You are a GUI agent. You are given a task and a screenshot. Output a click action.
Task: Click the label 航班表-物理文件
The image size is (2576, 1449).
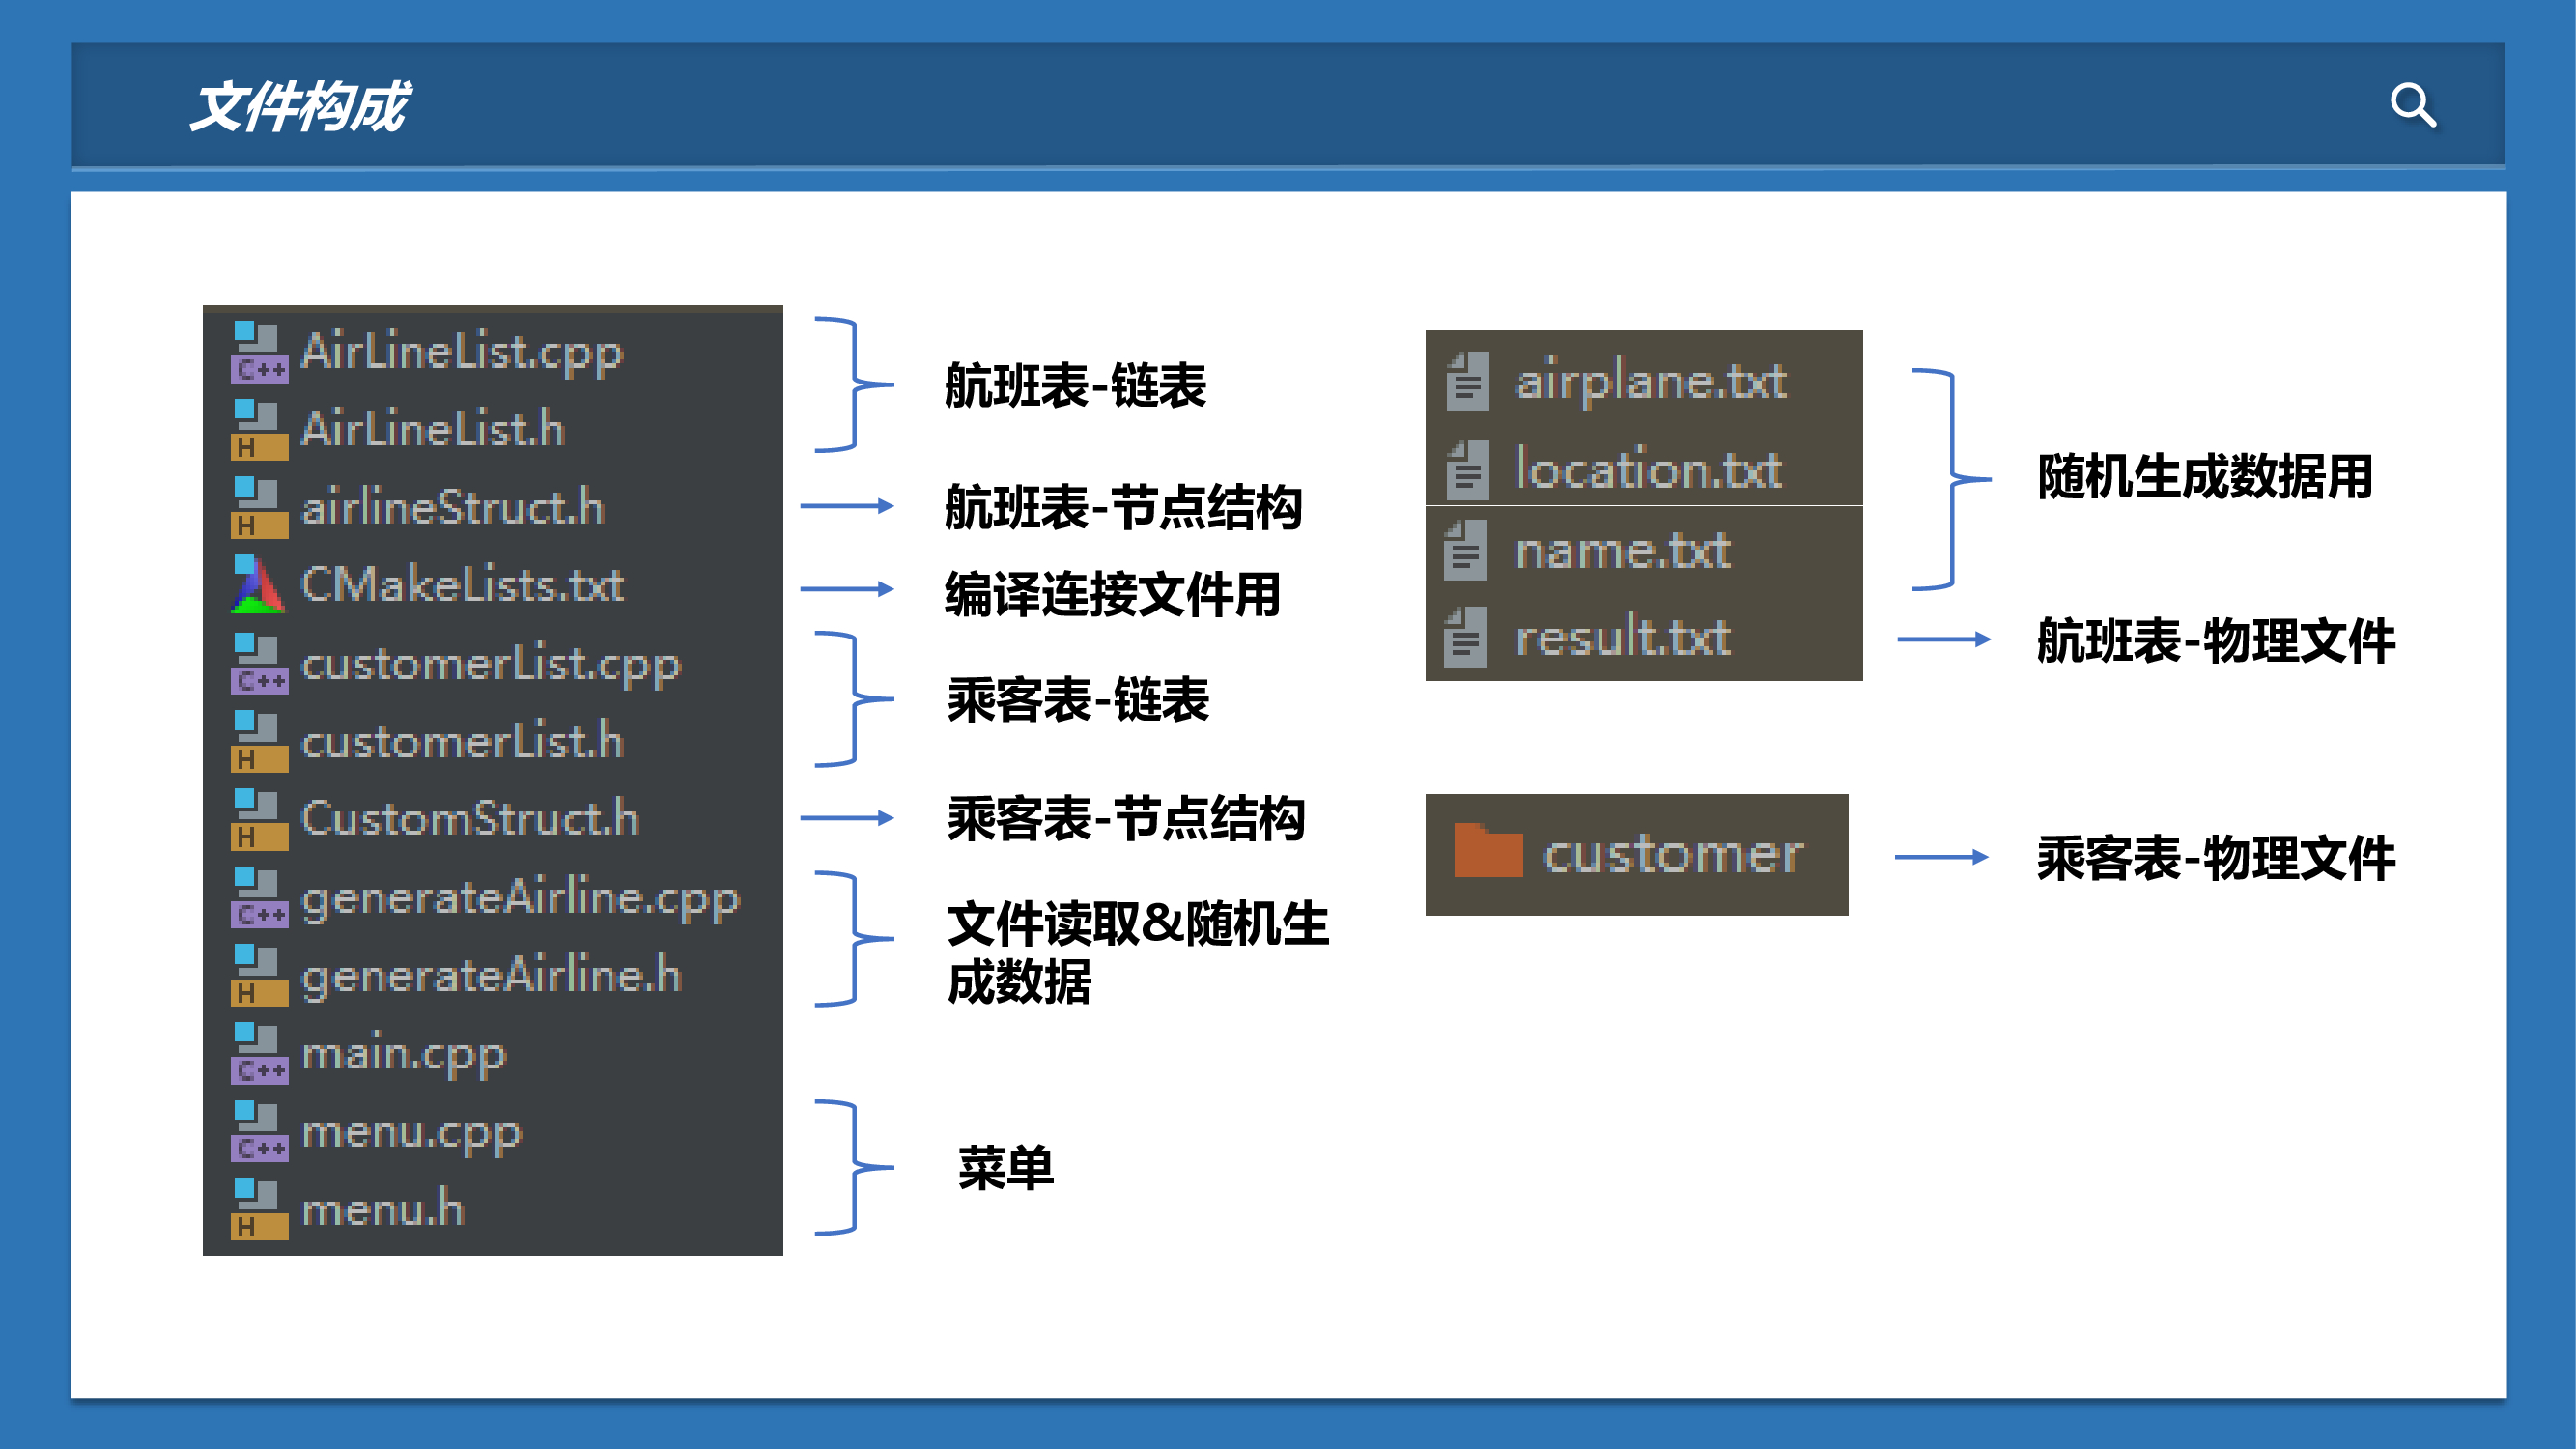tap(2216, 640)
